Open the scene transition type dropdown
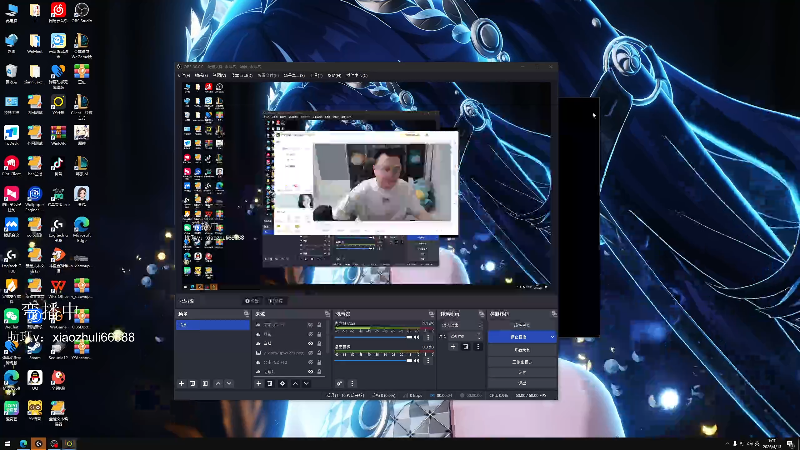Viewport: 800px width, 450px height. click(x=461, y=325)
